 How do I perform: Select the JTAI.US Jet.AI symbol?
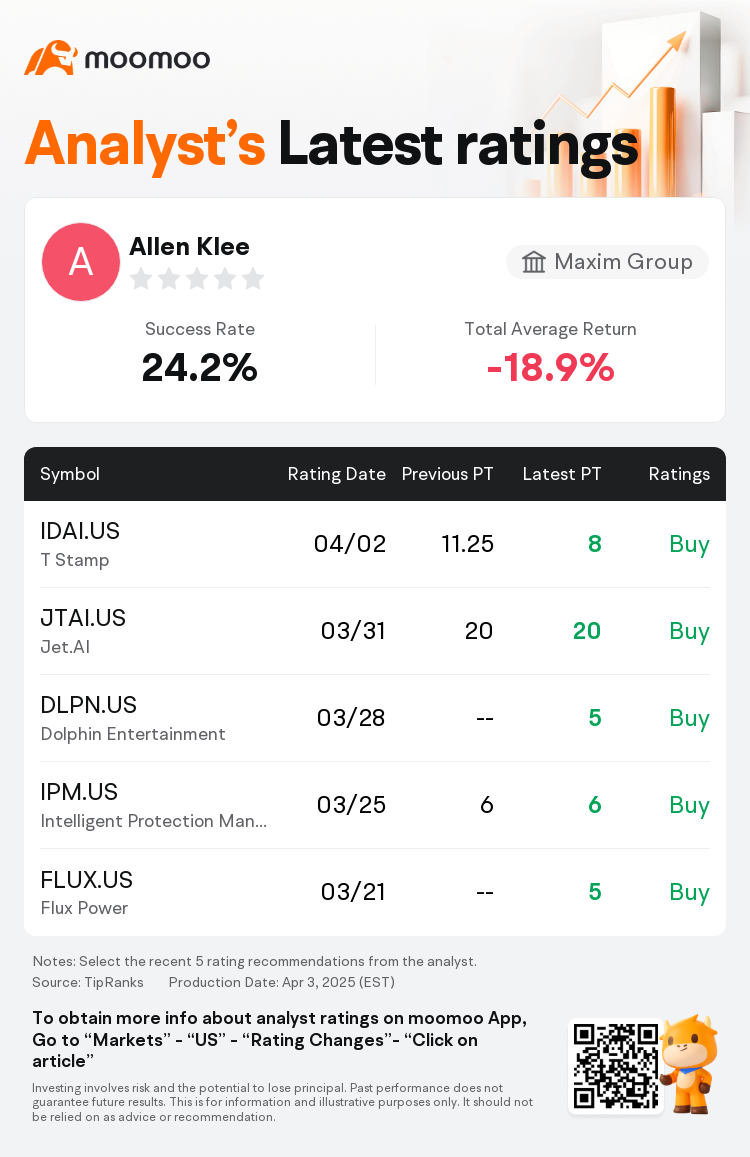click(83, 631)
